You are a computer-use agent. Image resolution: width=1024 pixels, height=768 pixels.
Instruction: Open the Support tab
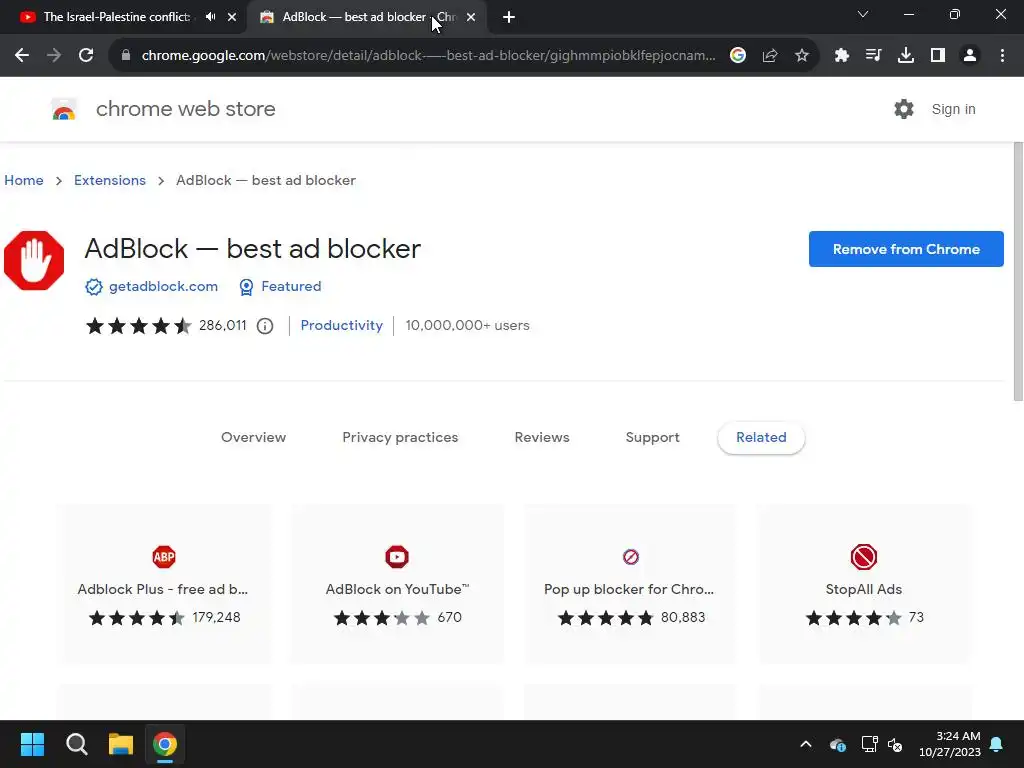[652, 438]
